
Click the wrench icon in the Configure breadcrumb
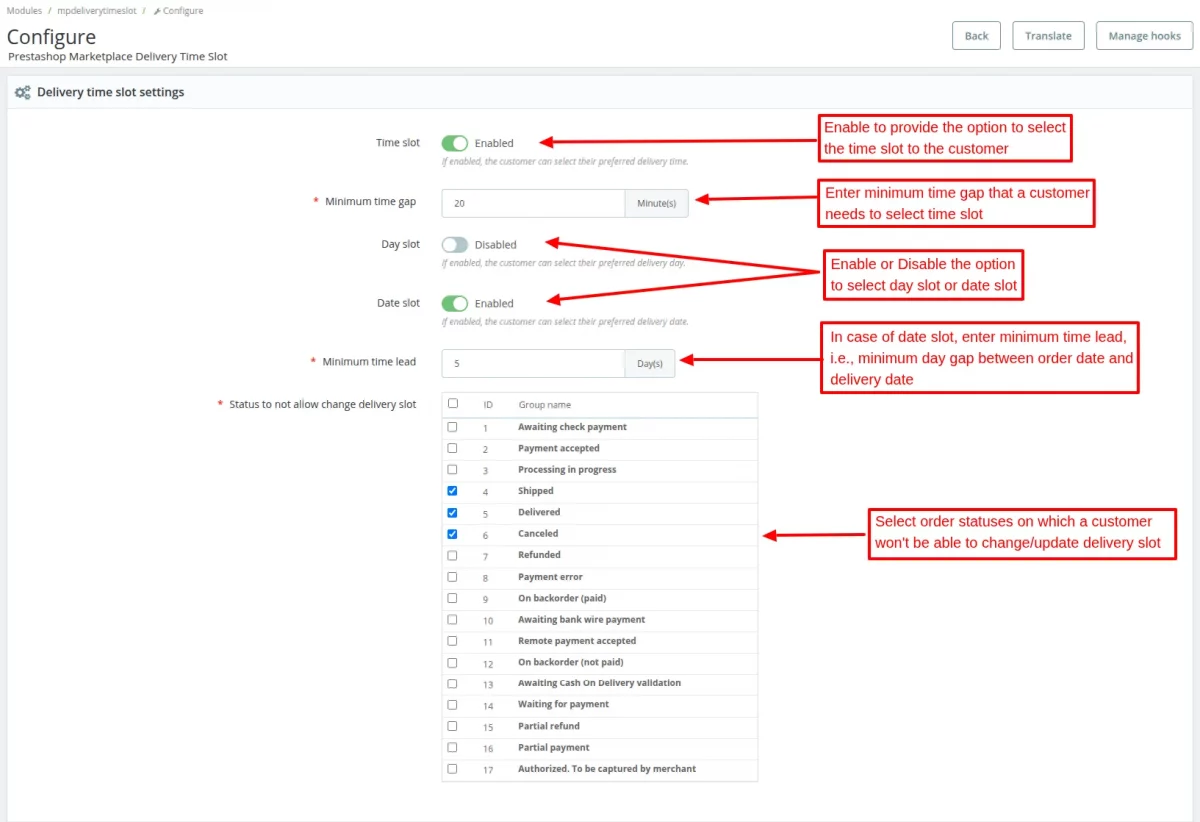[x=159, y=11]
